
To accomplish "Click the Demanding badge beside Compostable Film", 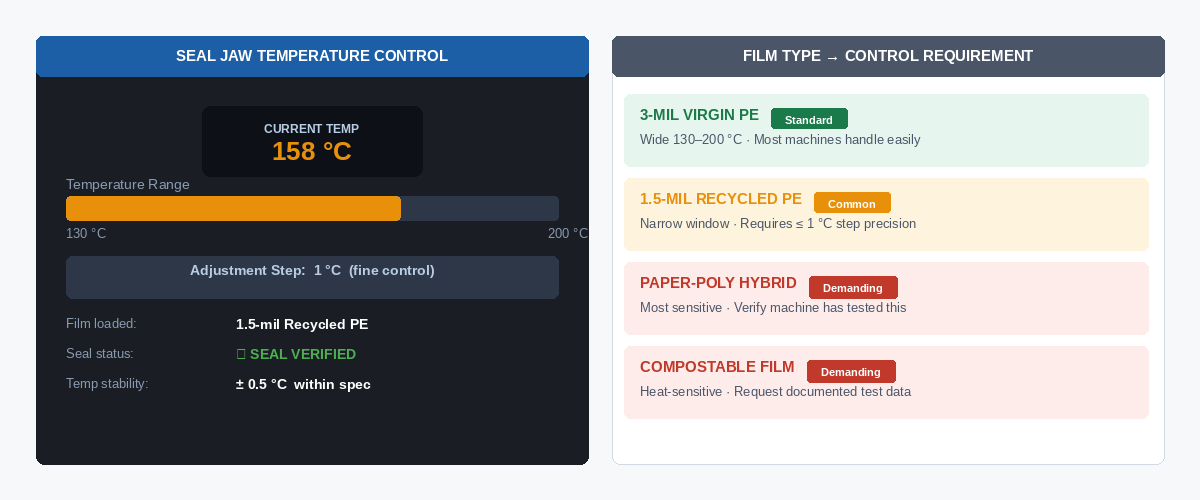I will pyautogui.click(x=851, y=371).
